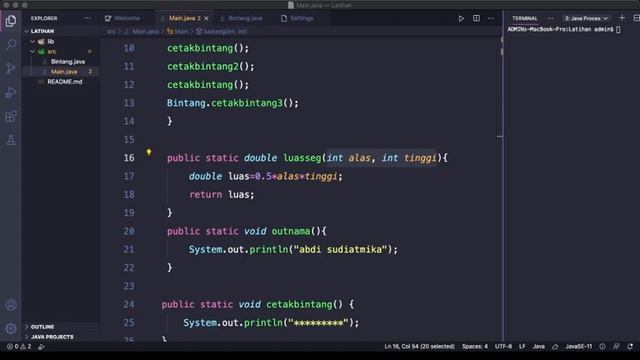Click the outnama method name on line 20
The image size is (640, 360).
[x=291, y=231]
